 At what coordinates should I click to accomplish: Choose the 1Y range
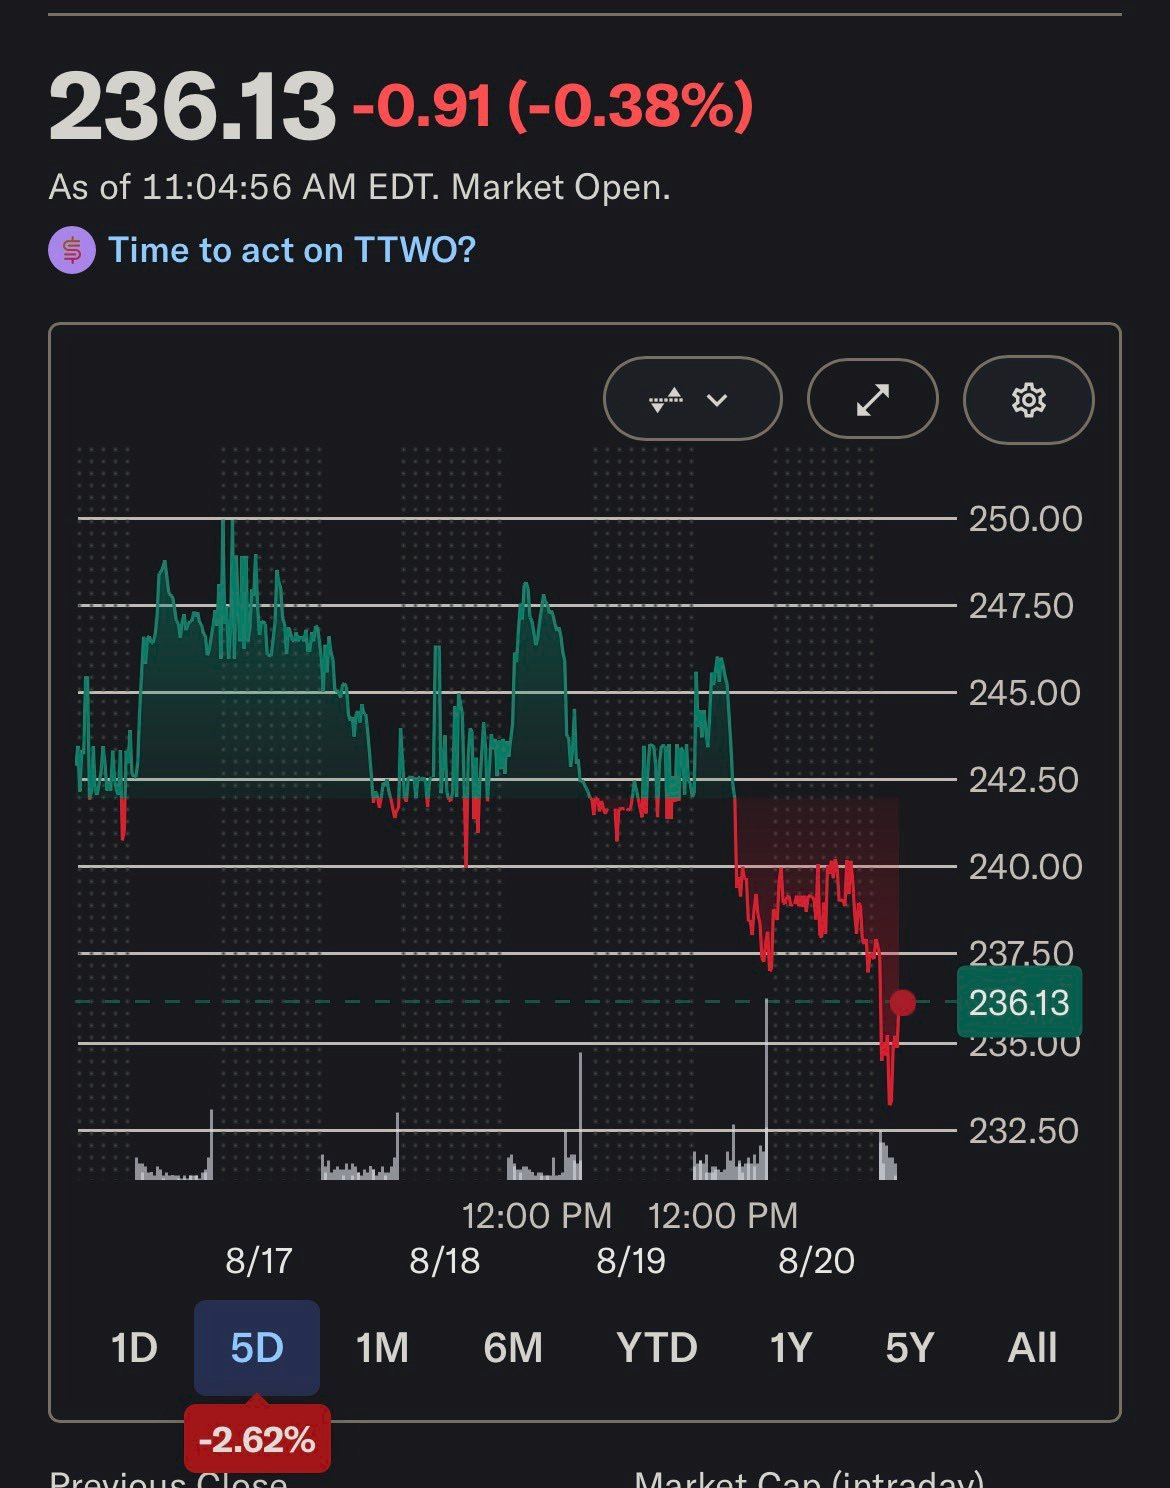pos(790,1348)
